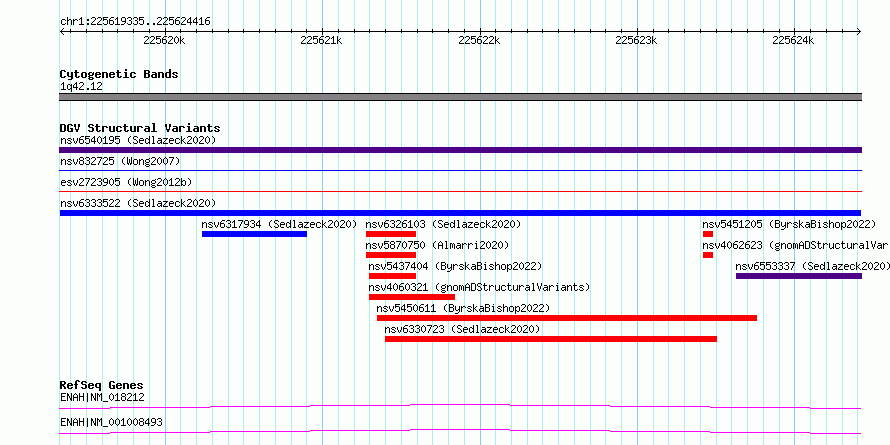
Task: Select the small red bar under nsv4062623
Action: 708,255
